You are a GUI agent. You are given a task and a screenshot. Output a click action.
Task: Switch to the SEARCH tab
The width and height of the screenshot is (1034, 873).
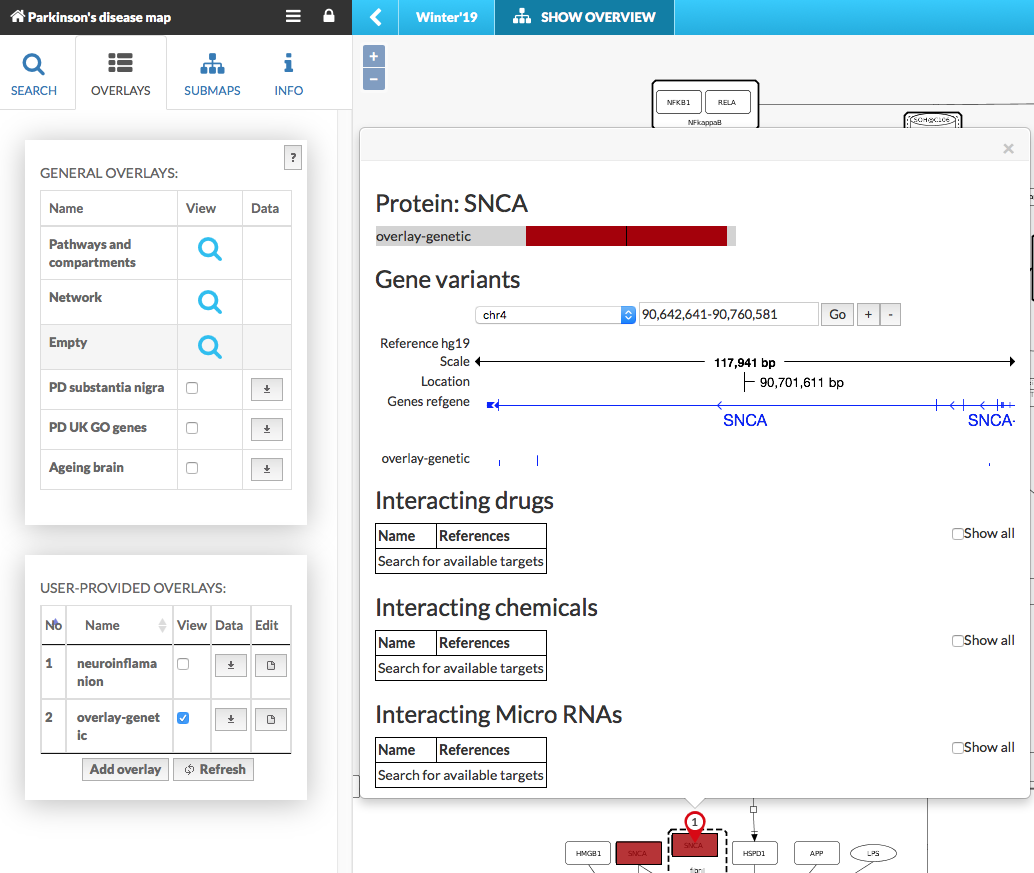[34, 74]
